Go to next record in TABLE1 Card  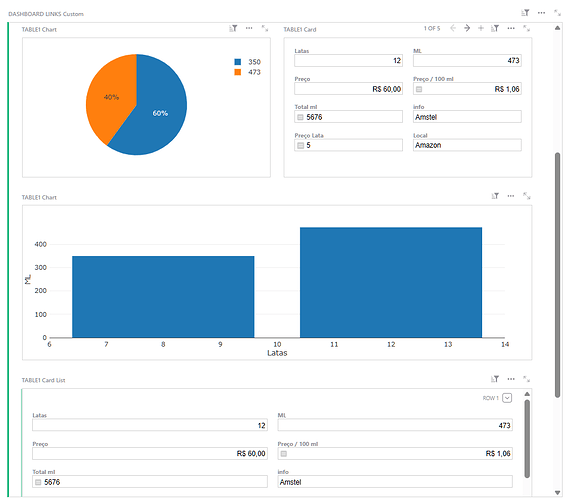click(x=467, y=28)
